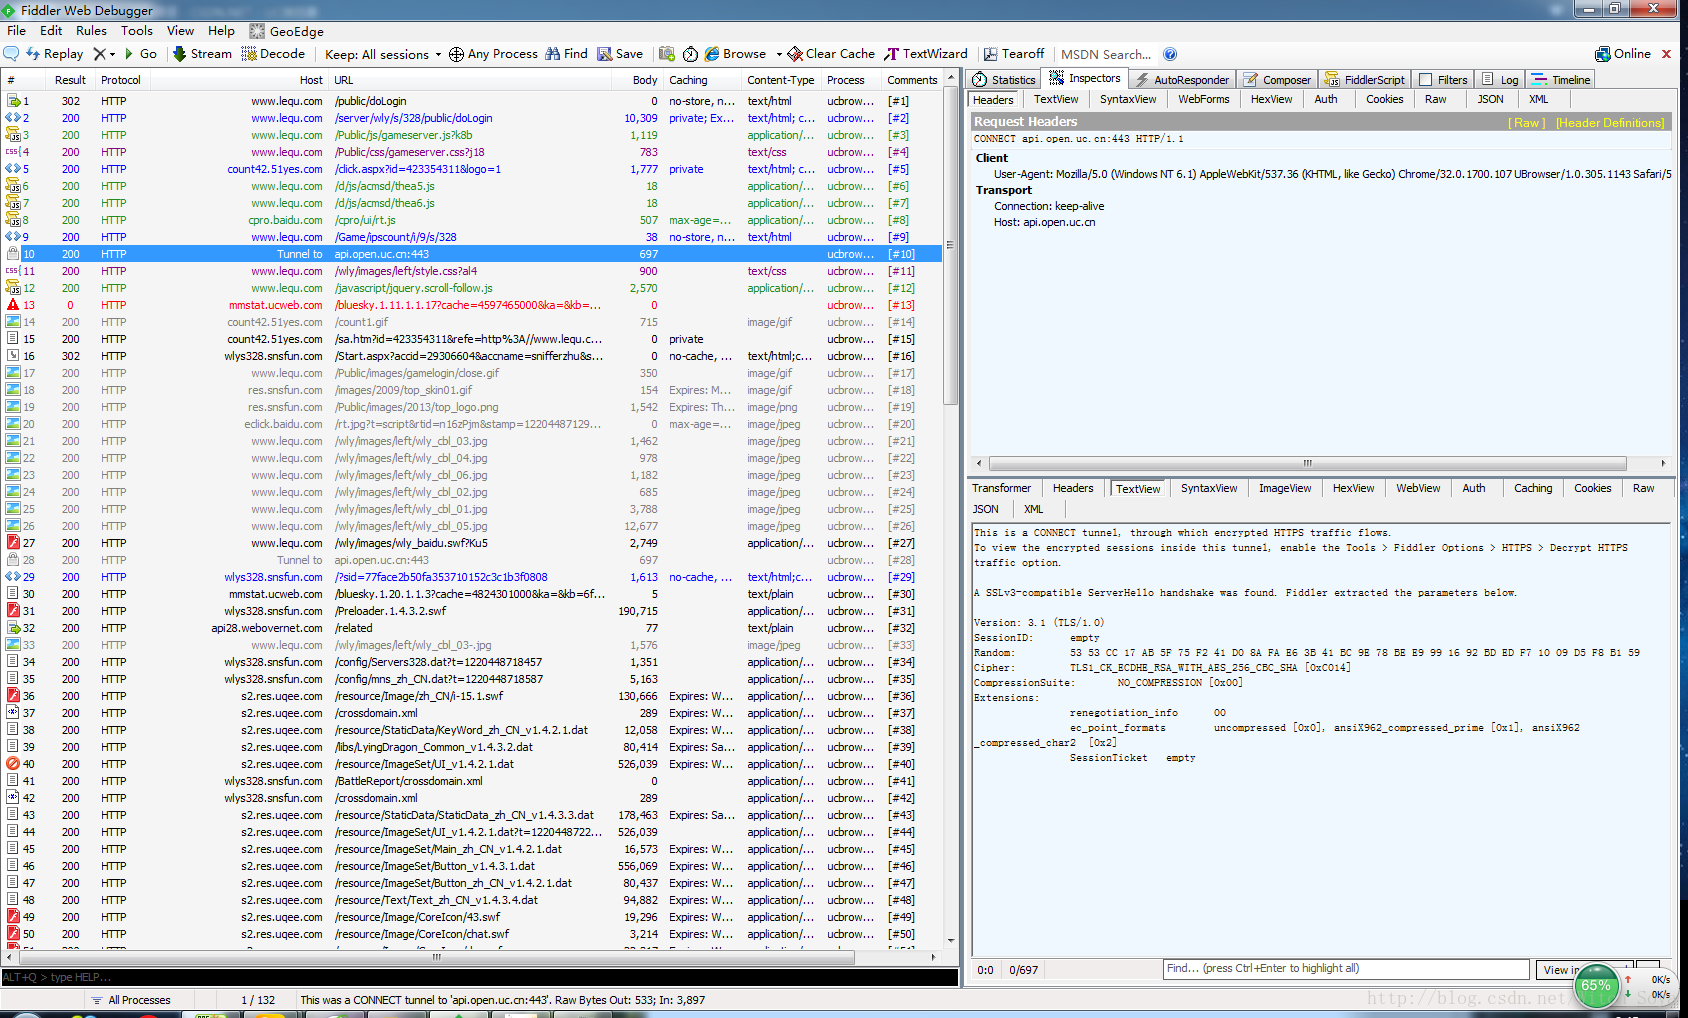Switch to the AutoResponder tab
The image size is (1688, 1018).
click(x=1182, y=80)
